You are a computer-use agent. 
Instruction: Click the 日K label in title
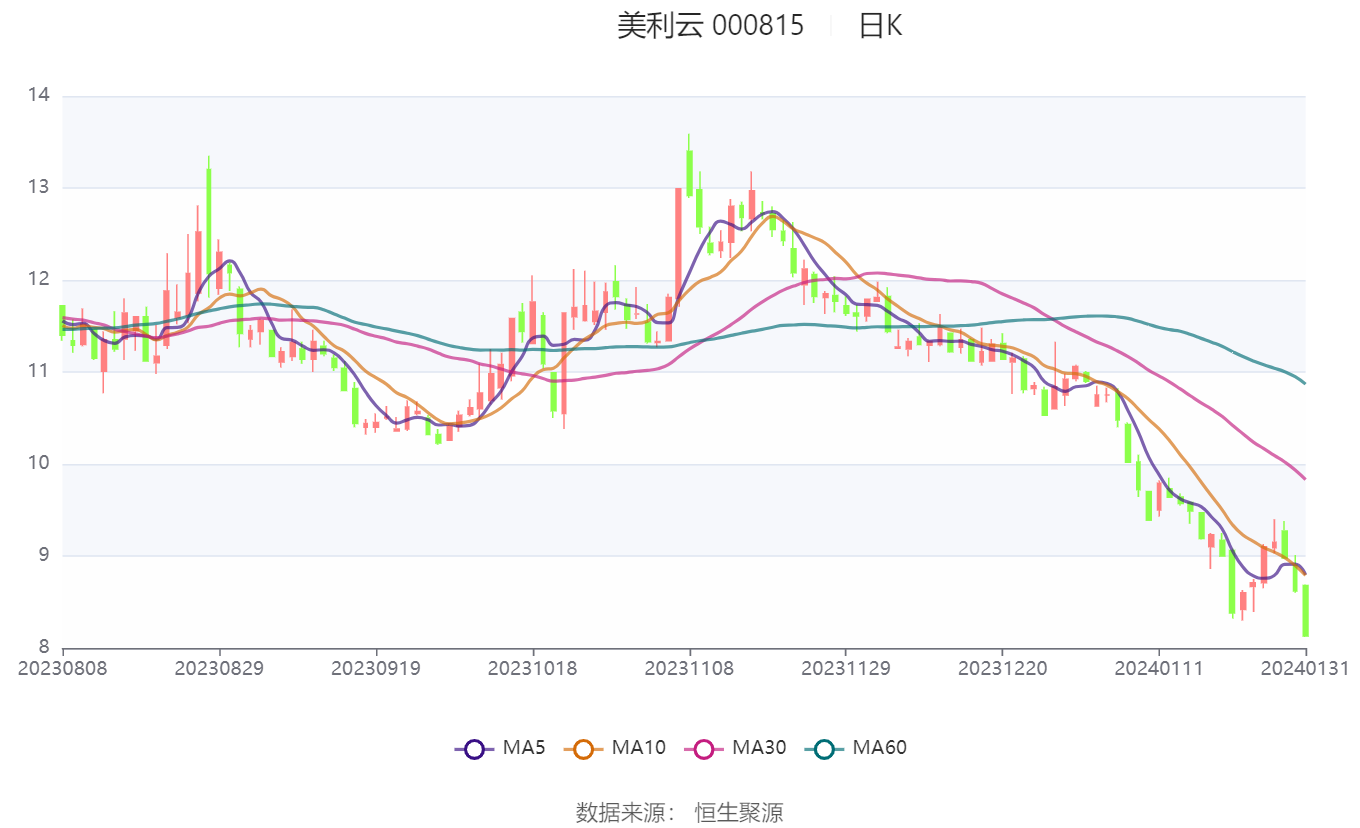click(880, 26)
